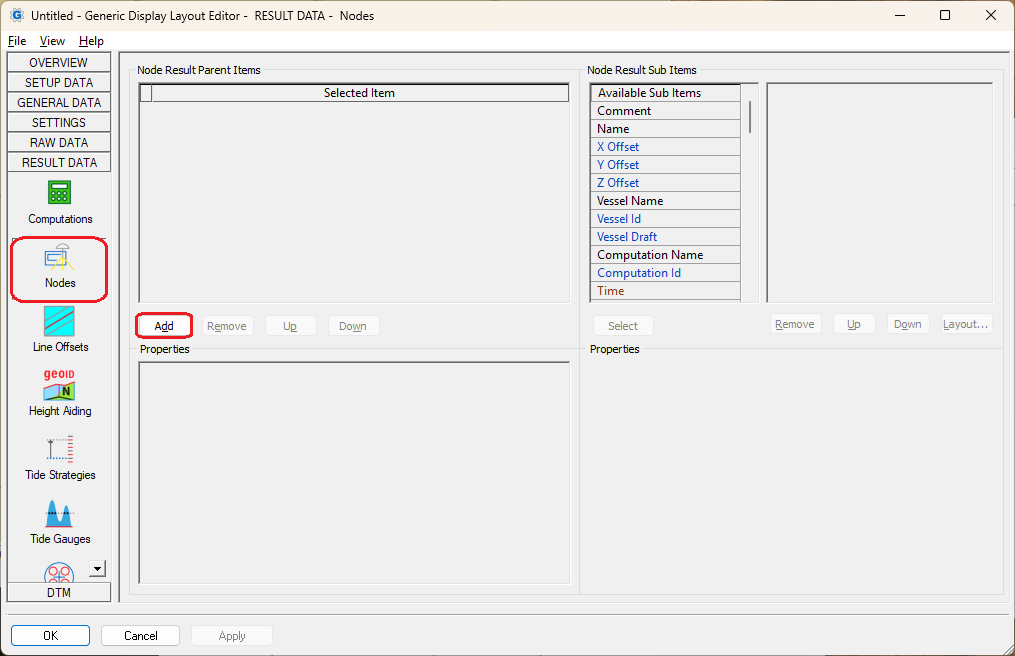
Task: Select the Vessel Name sub item
Action: pos(665,201)
